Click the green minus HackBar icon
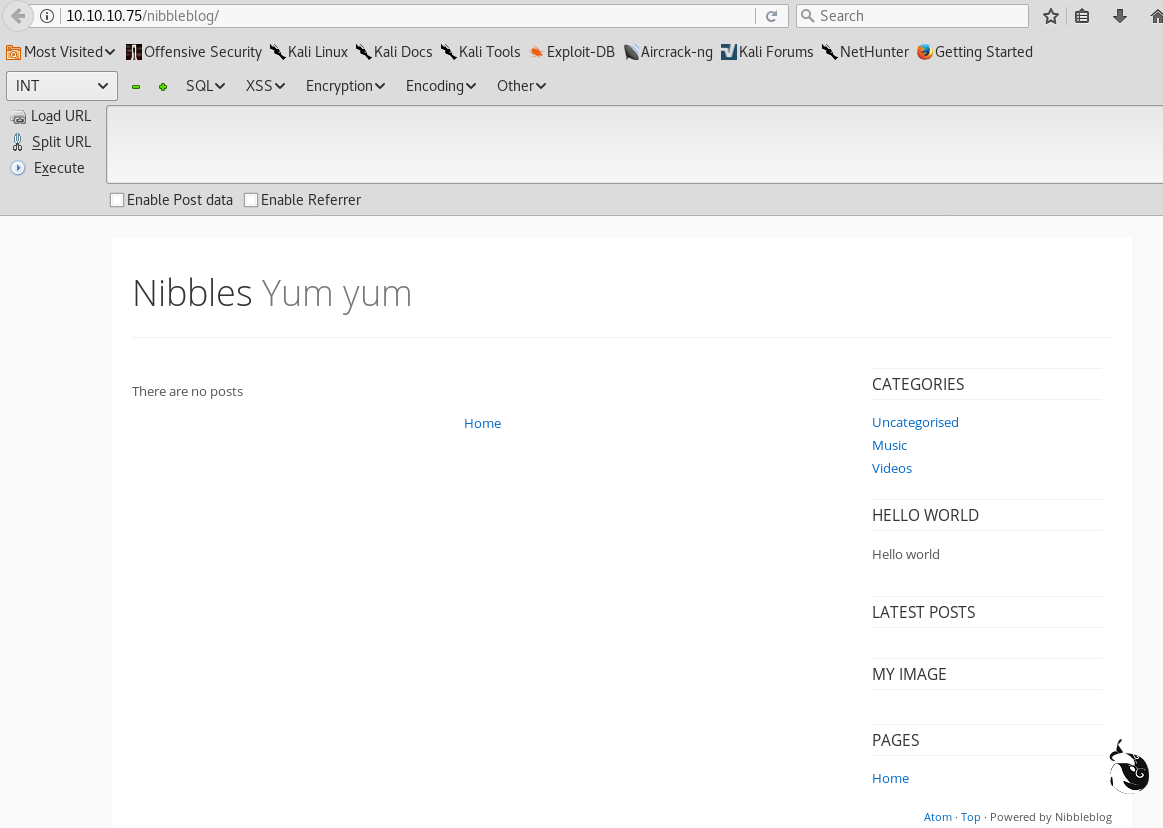Viewport: 1163px width, 828px height. 136,87
